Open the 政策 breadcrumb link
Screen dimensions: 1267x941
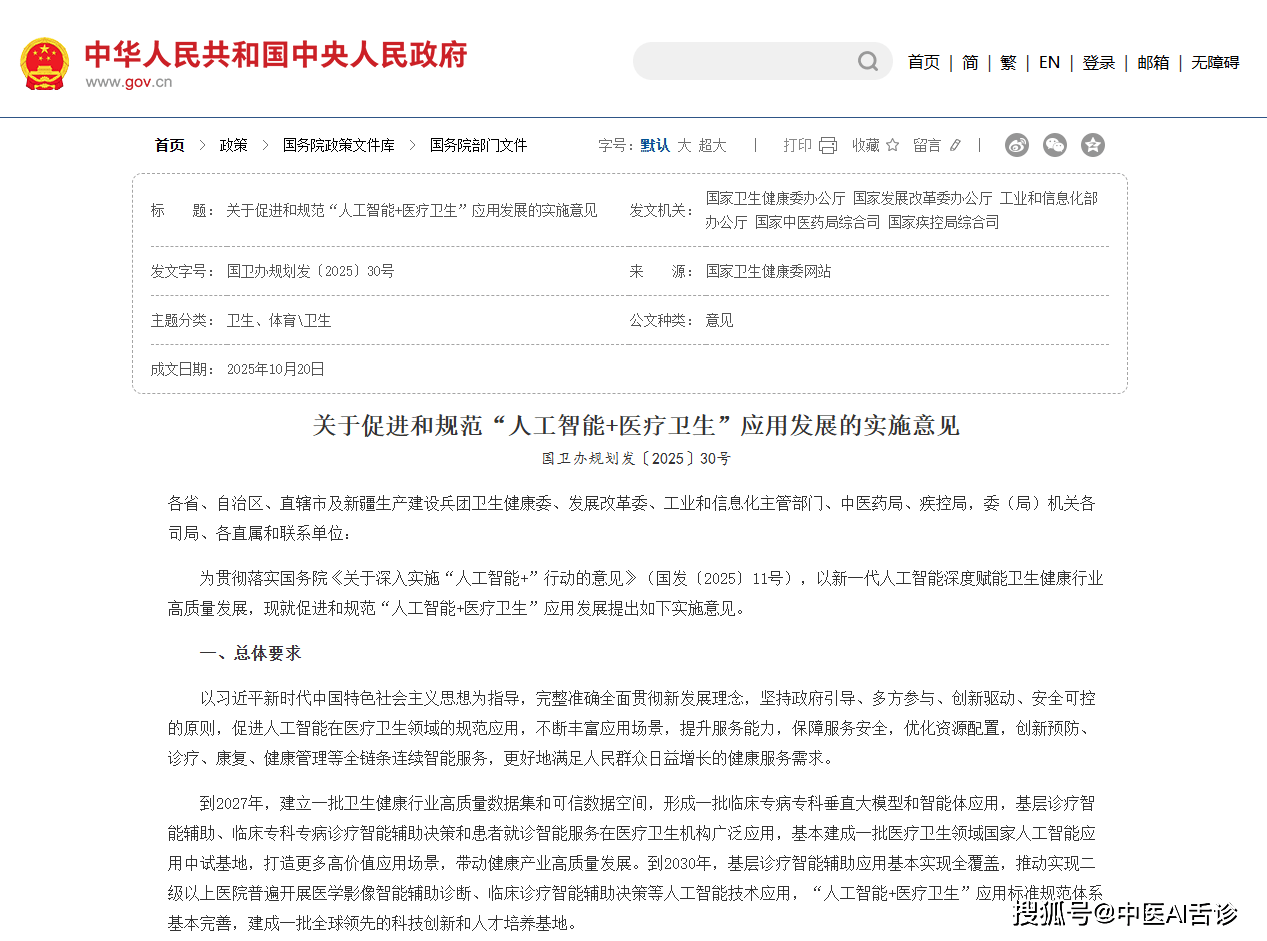(x=234, y=146)
